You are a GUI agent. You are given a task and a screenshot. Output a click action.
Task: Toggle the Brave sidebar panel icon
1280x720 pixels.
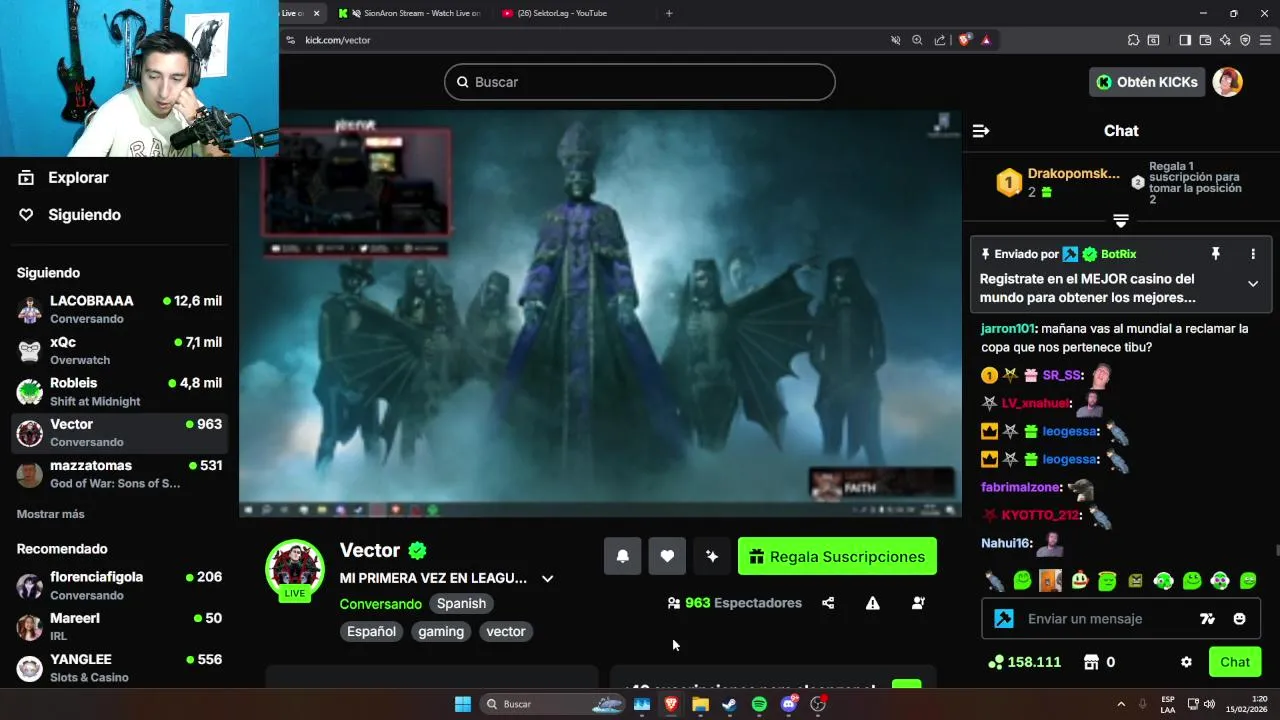coord(1185,40)
